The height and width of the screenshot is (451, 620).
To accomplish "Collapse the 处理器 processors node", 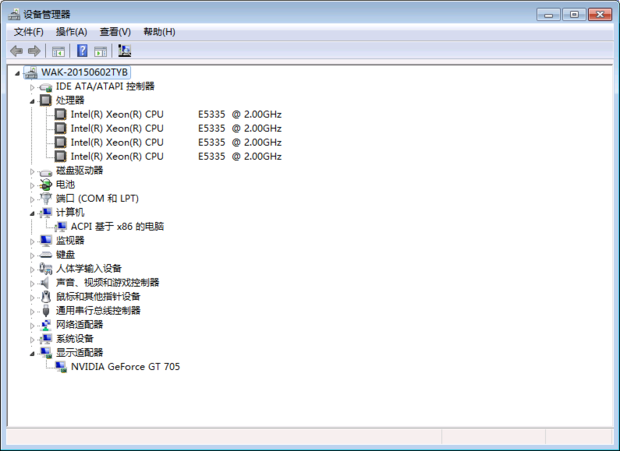I will click(x=32, y=101).
